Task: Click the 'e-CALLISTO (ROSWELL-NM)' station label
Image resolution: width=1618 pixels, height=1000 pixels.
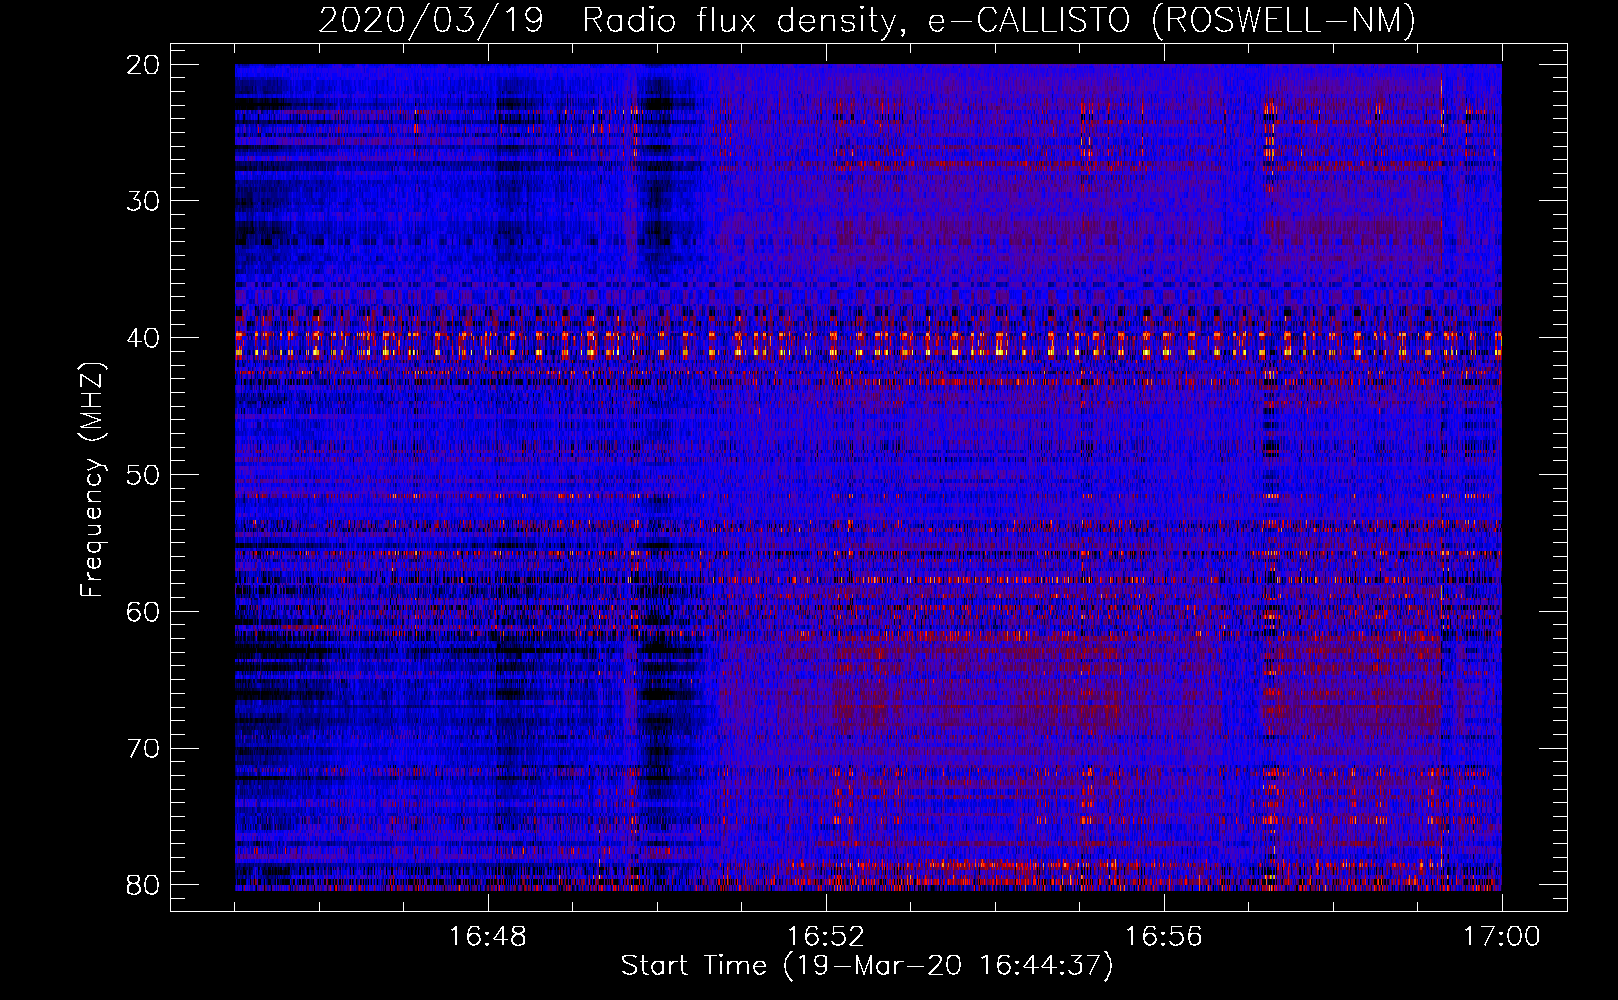Action: (x=1172, y=20)
